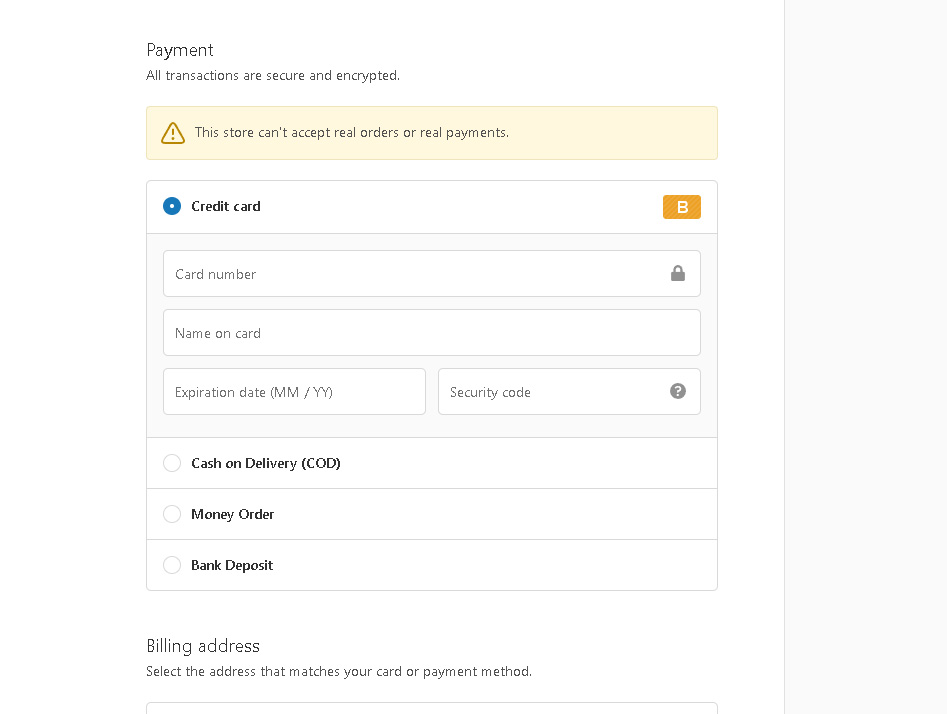Click the Billing address heading
947x714 pixels.
pos(203,646)
